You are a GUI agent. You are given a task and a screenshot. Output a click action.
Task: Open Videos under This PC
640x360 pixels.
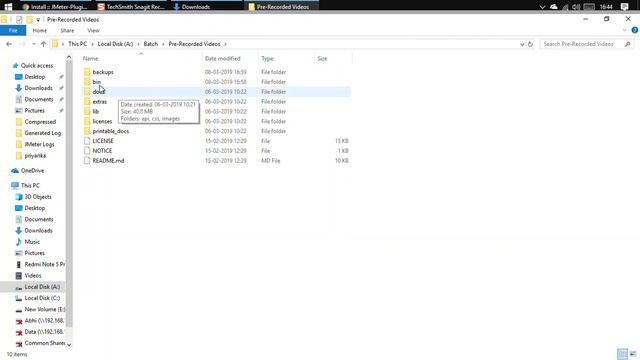(33, 276)
